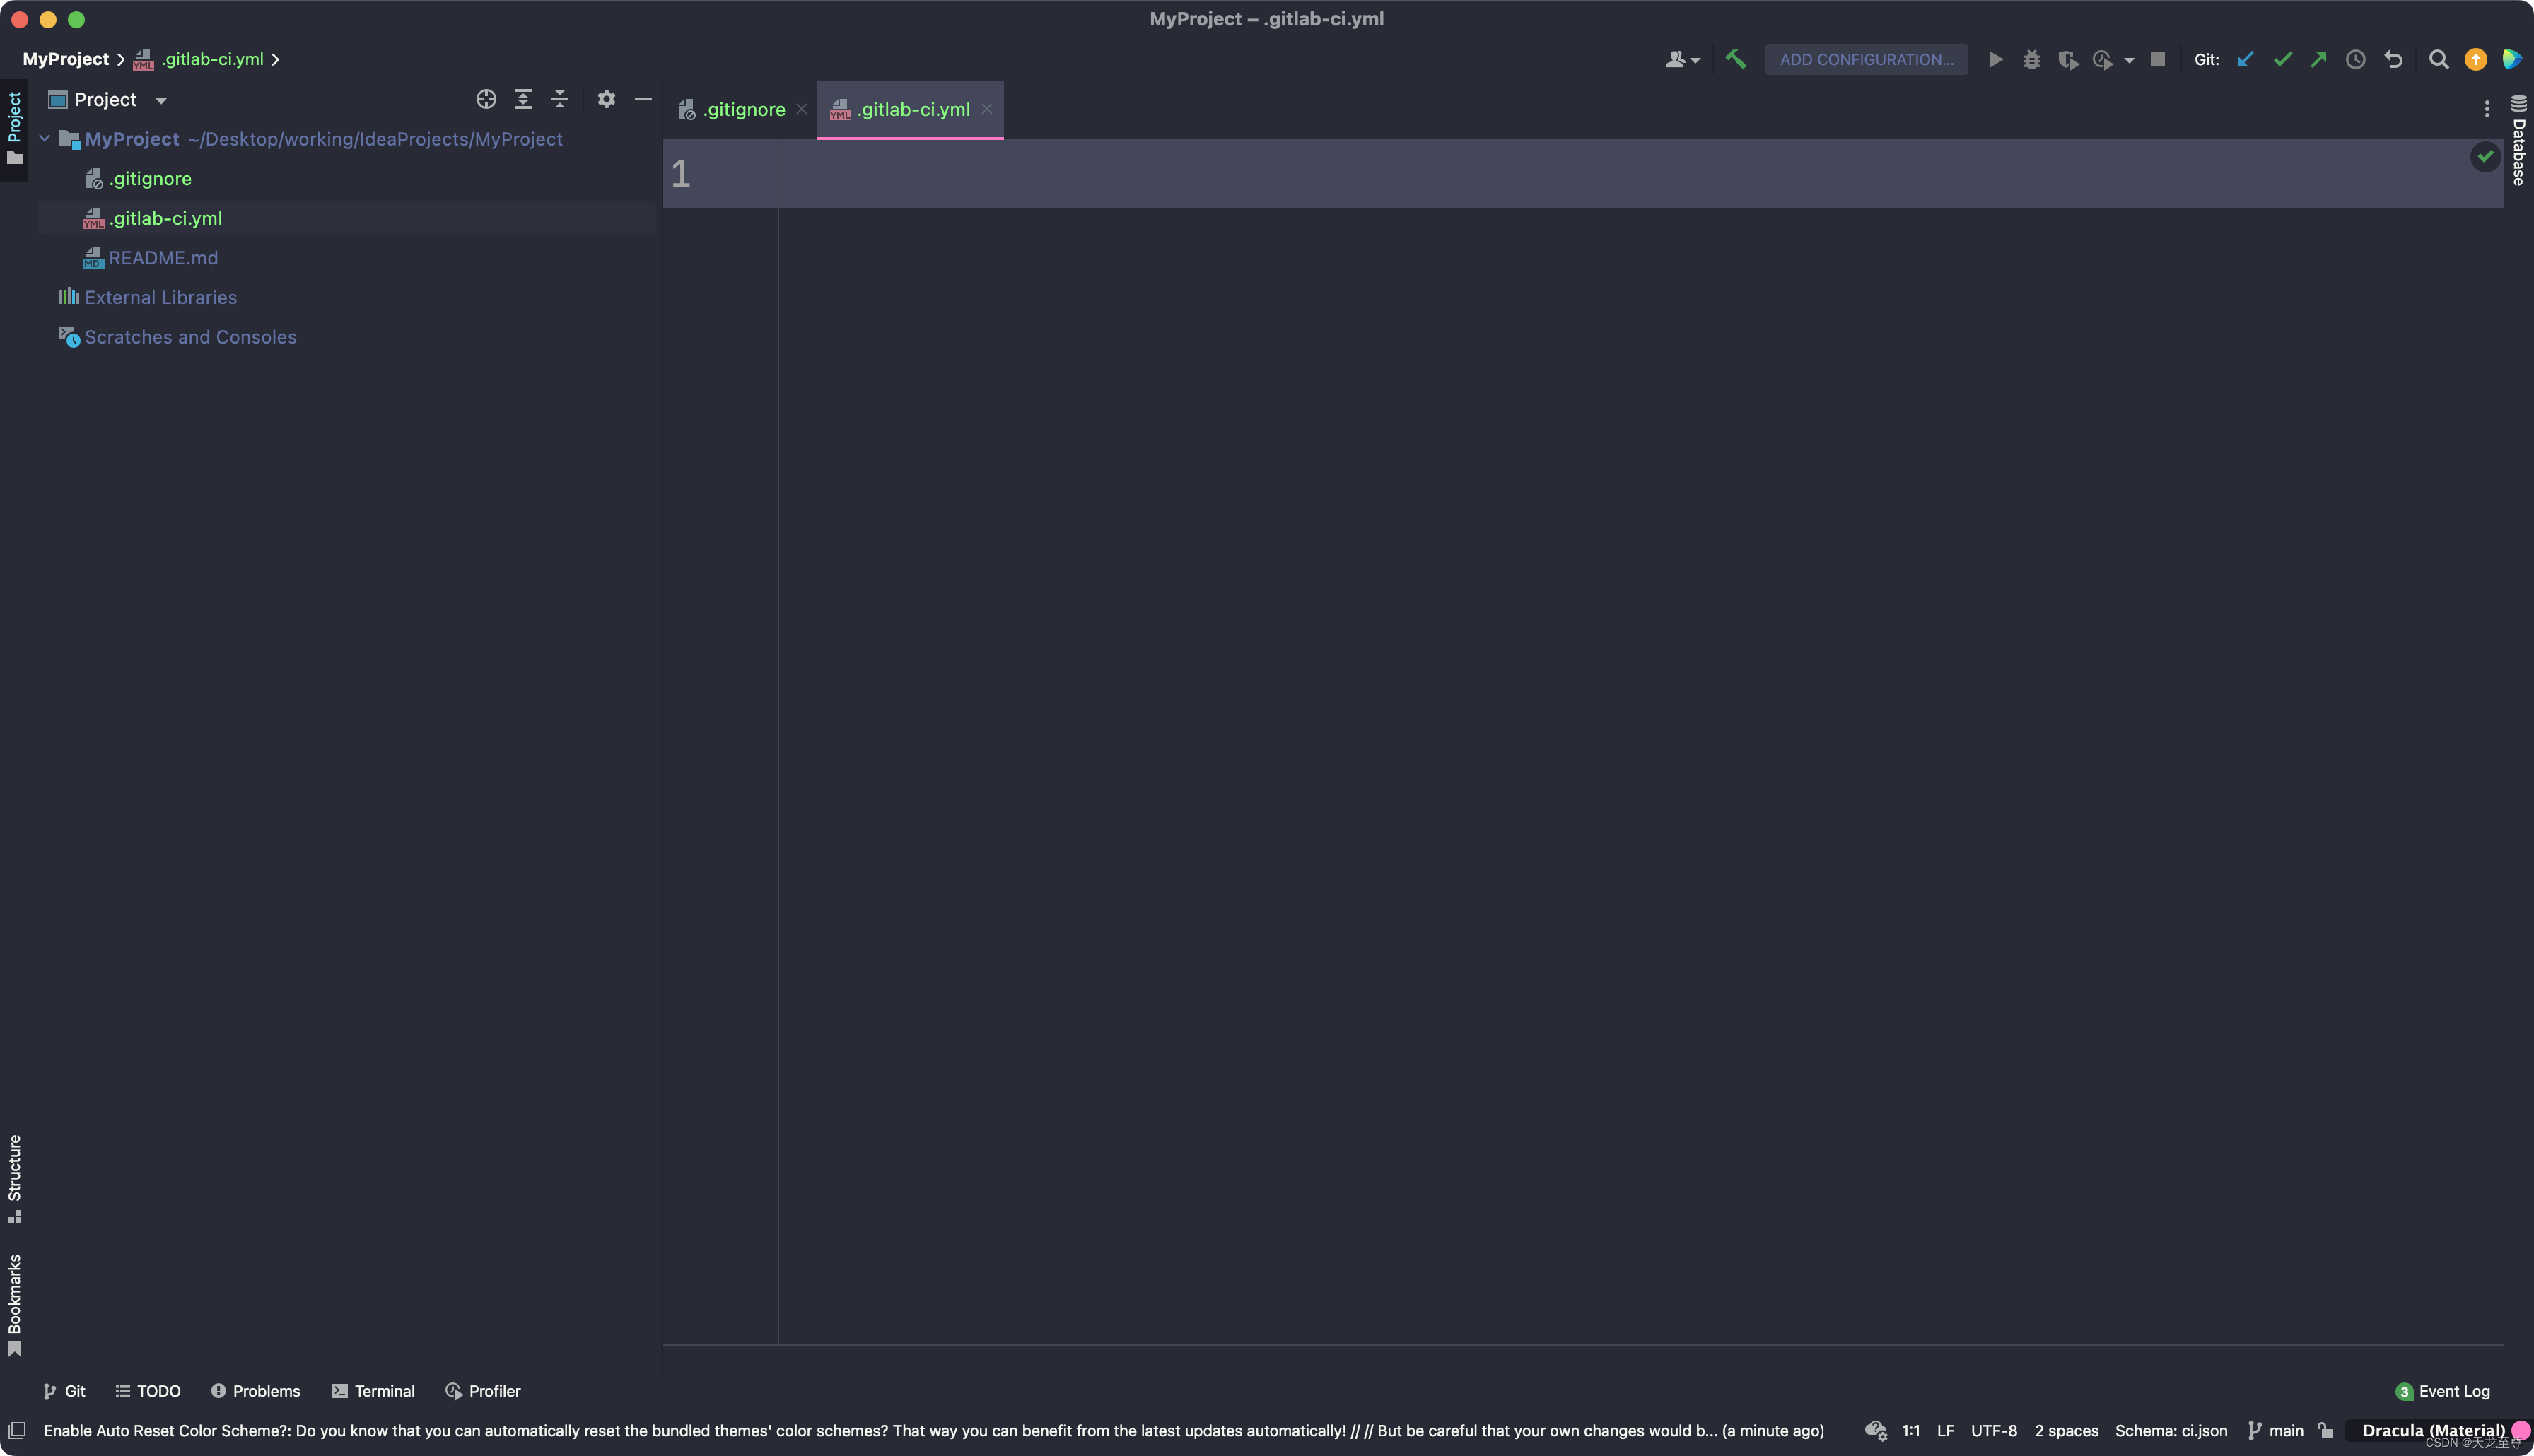Open background tasks status icon
2534x1456 pixels.
1876,1430
